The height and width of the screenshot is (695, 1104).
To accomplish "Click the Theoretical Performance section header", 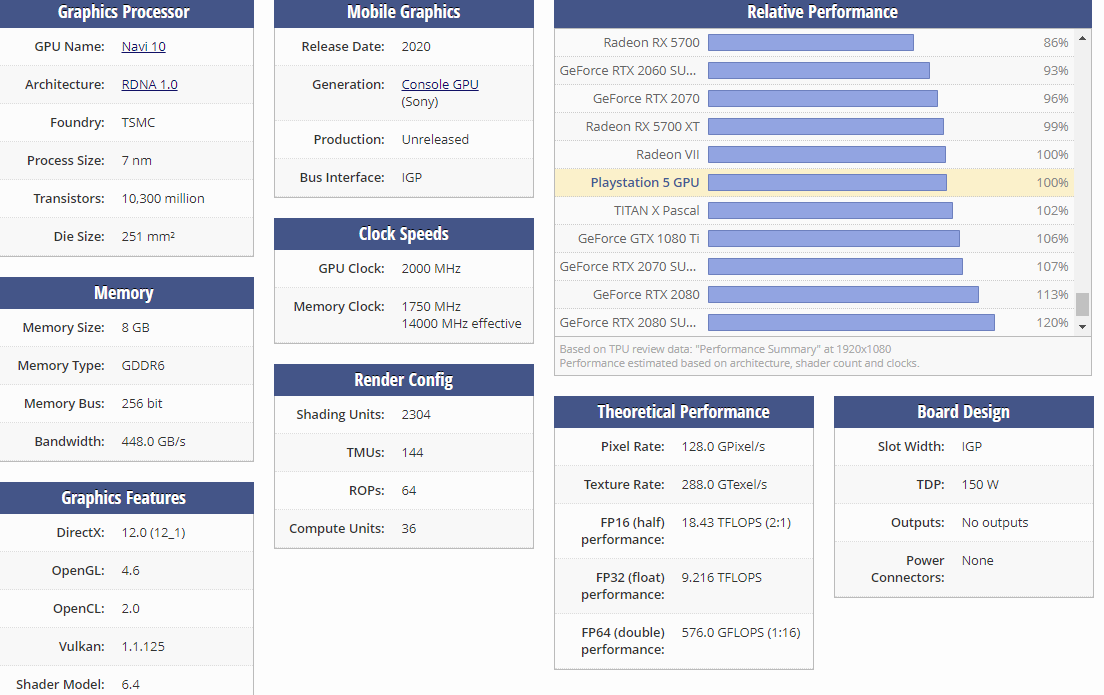I will coord(683,412).
